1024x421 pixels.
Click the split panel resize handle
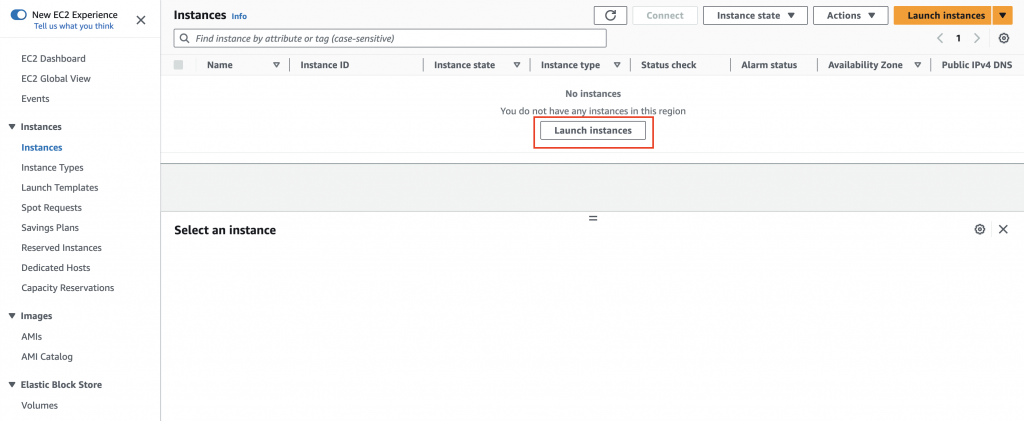pyautogui.click(x=593, y=219)
